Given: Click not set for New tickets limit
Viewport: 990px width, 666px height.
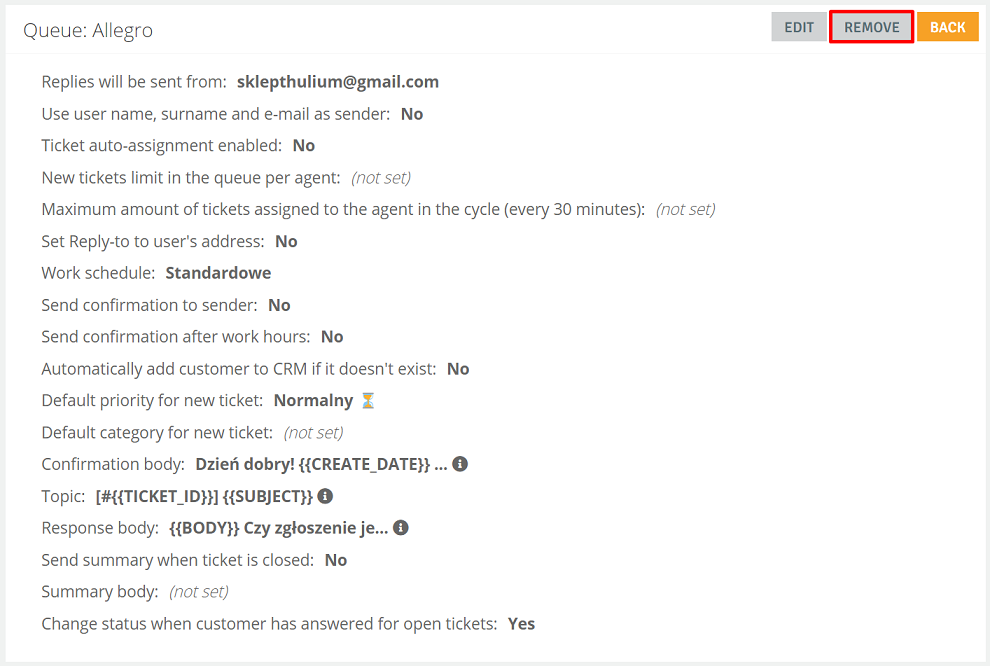Looking at the screenshot, I should click(381, 178).
